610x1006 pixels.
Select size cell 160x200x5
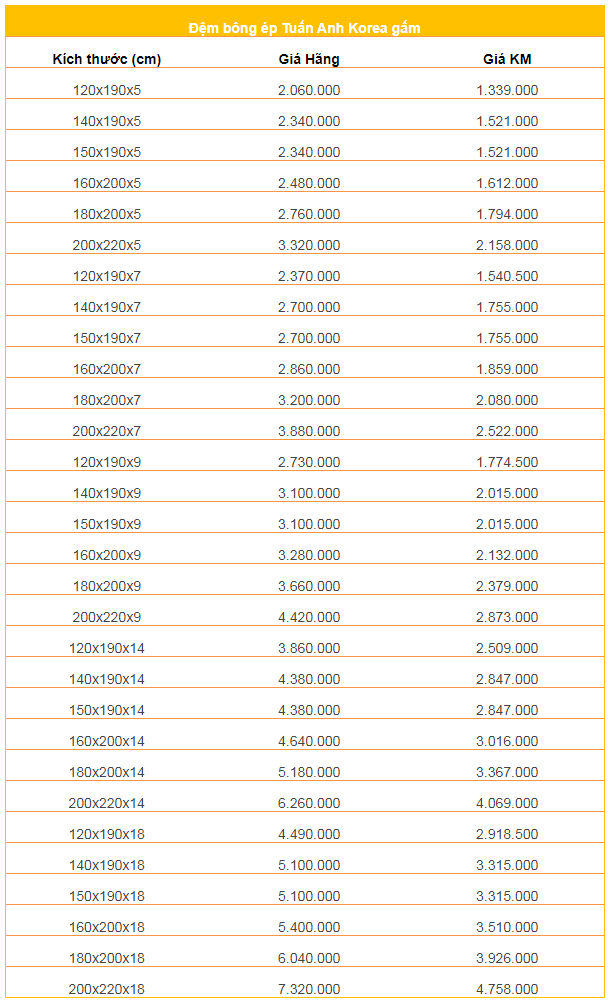(x=106, y=183)
